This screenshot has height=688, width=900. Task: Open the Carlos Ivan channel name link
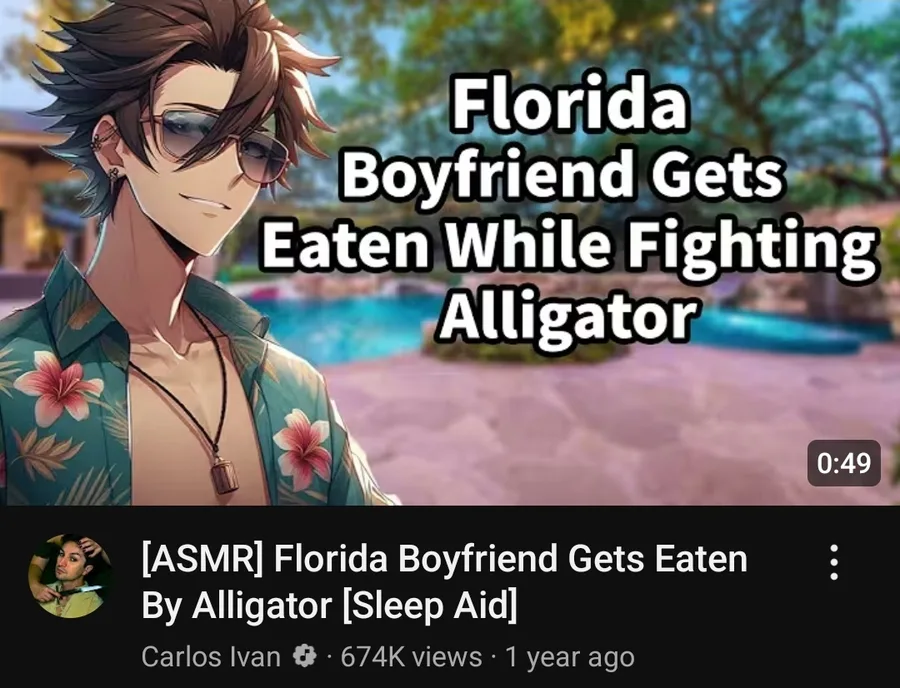pos(211,656)
